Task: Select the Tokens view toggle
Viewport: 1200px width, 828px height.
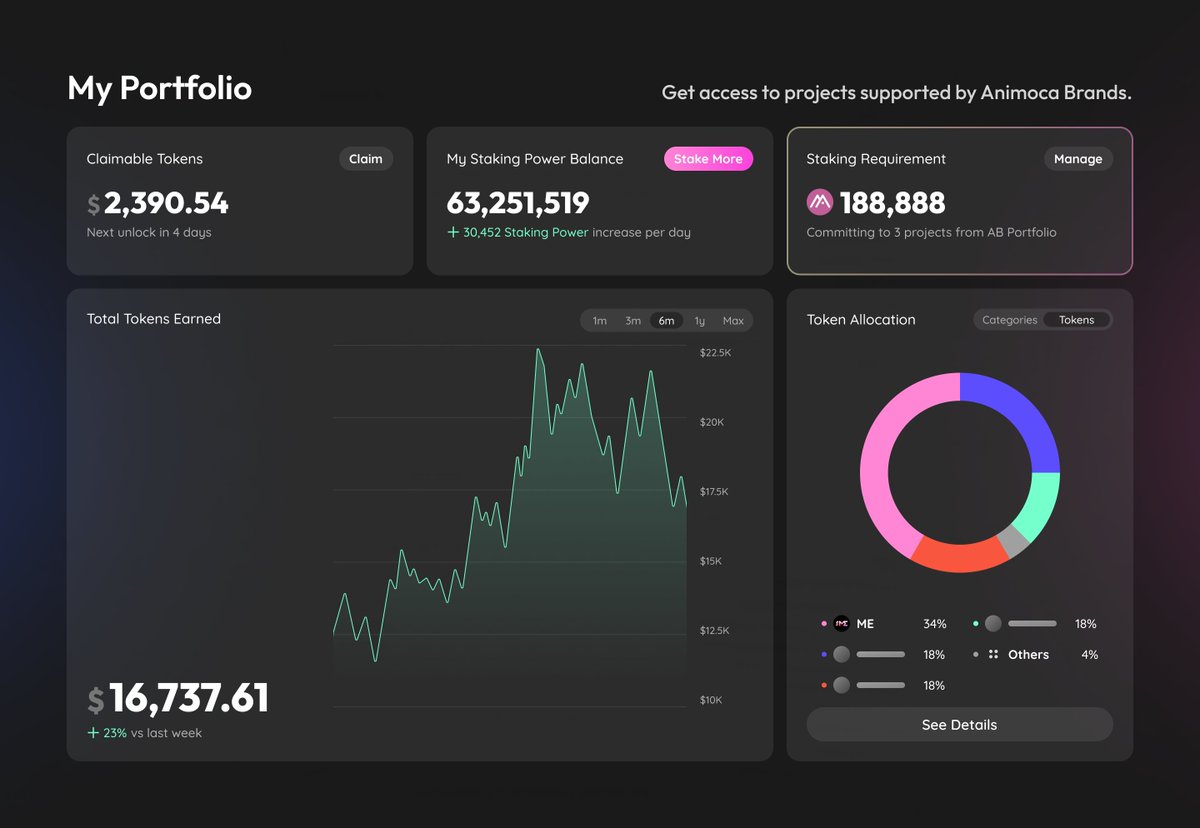Action: (x=1077, y=319)
